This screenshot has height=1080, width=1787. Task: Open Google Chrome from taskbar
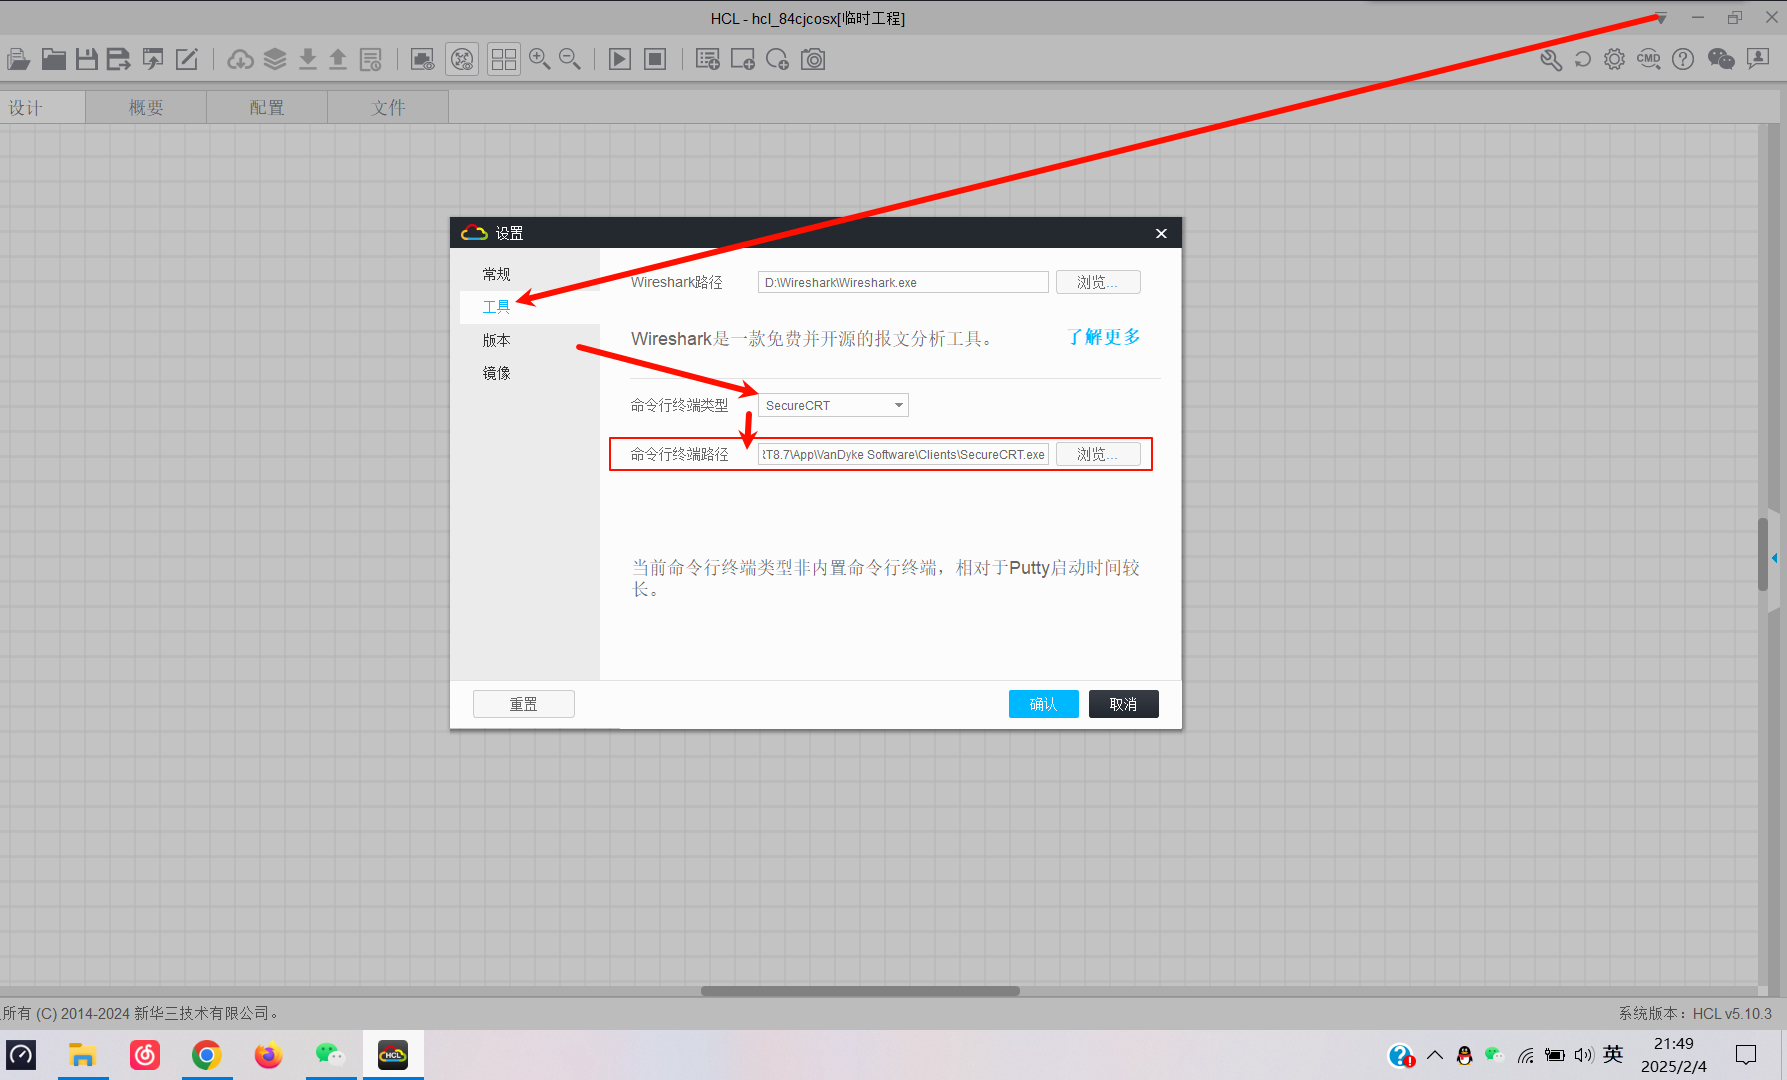207,1055
